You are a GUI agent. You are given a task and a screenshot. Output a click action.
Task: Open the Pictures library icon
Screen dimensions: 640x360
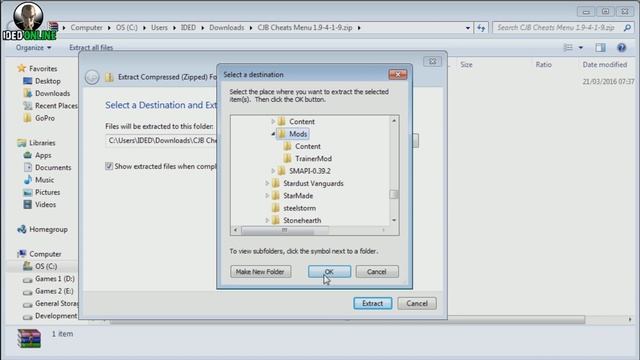click(28, 192)
